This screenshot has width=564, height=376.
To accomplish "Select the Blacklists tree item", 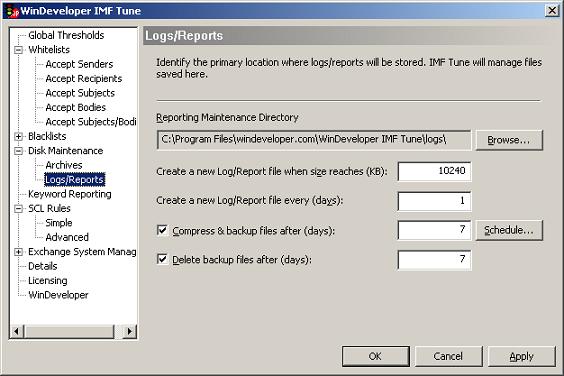I will click(47, 136).
